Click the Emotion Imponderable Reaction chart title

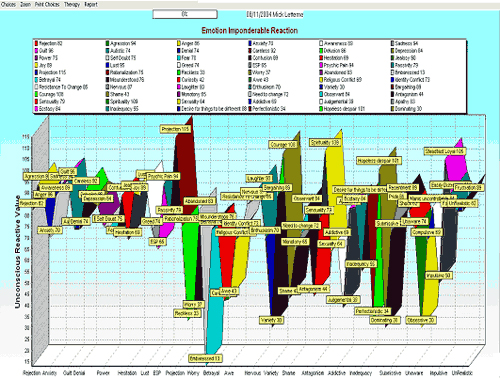249,31
